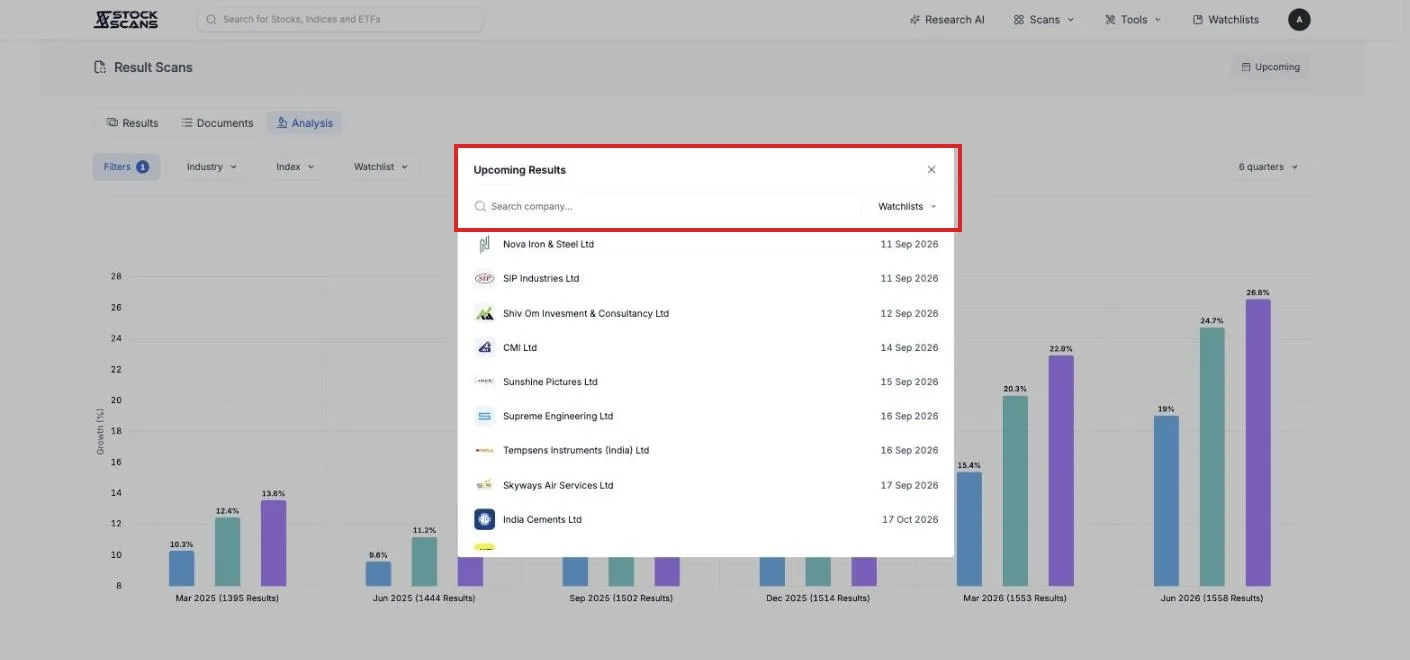
Task: Focus the Stocks, Indices and ETFs search box
Action: coord(340,19)
